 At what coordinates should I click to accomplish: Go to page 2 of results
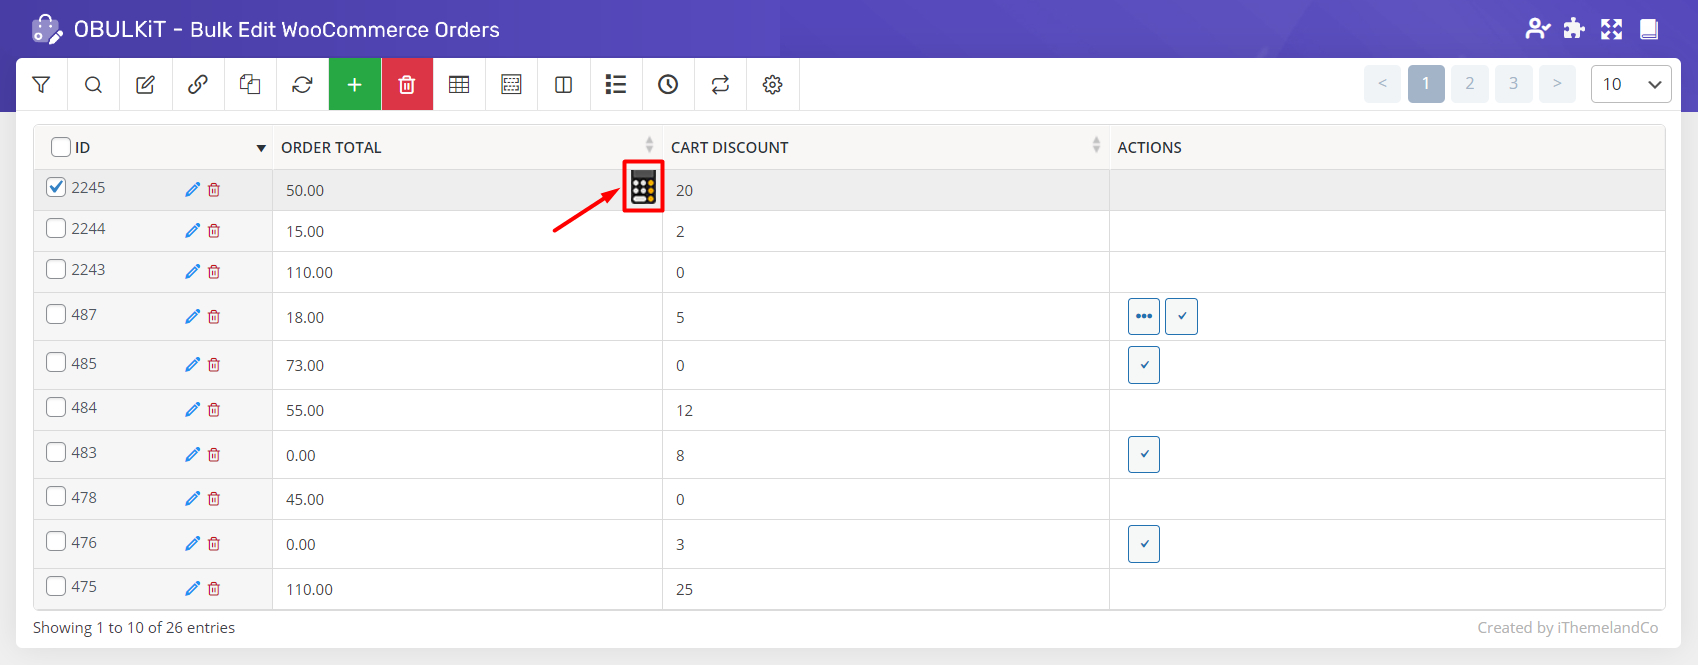point(1469,84)
